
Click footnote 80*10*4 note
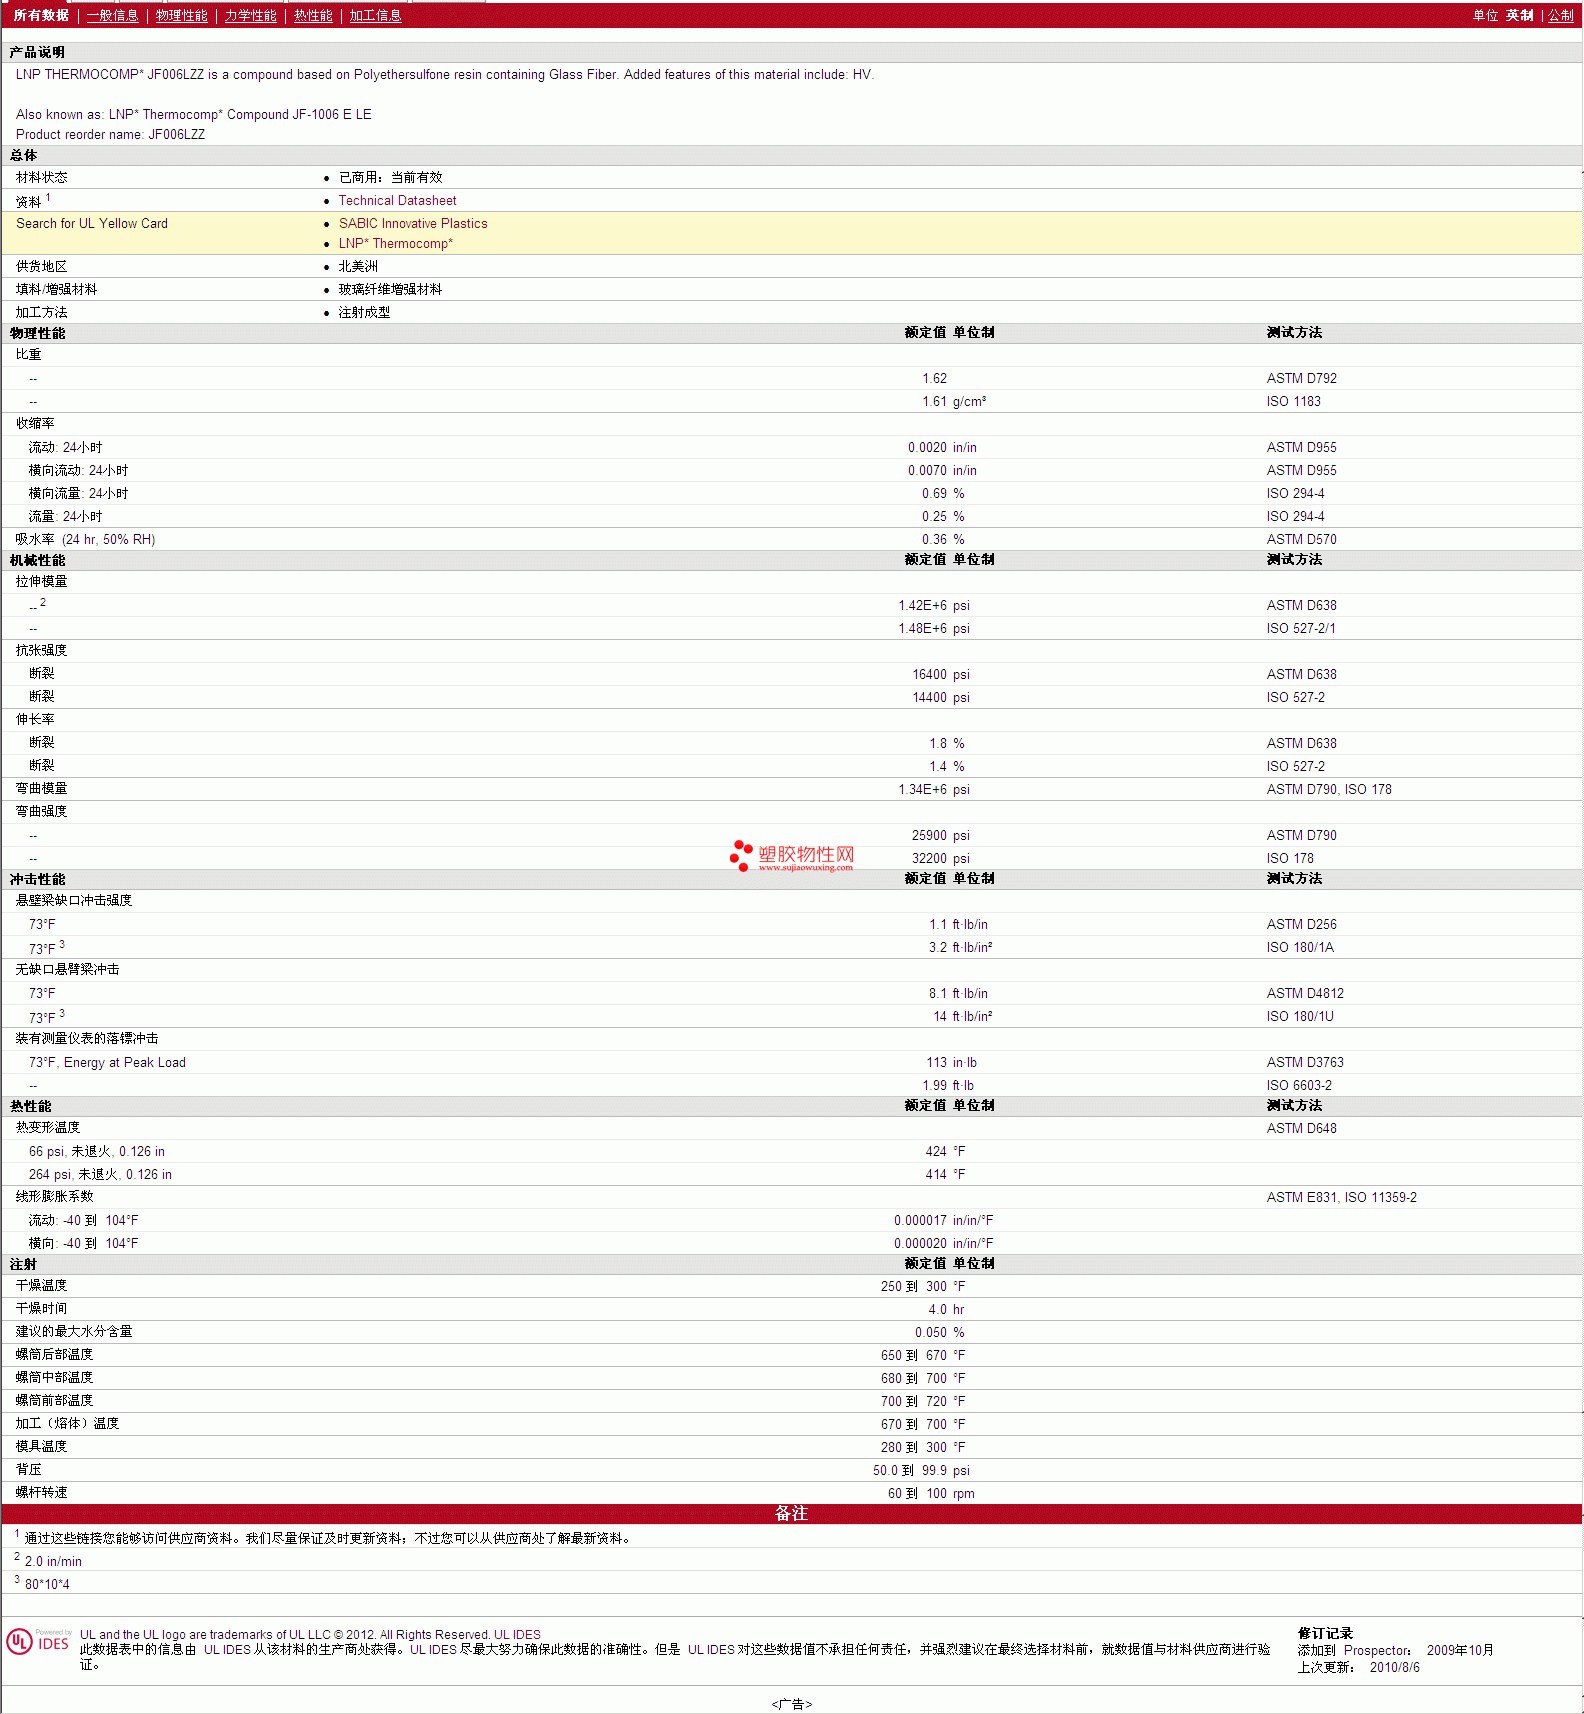[47, 1584]
